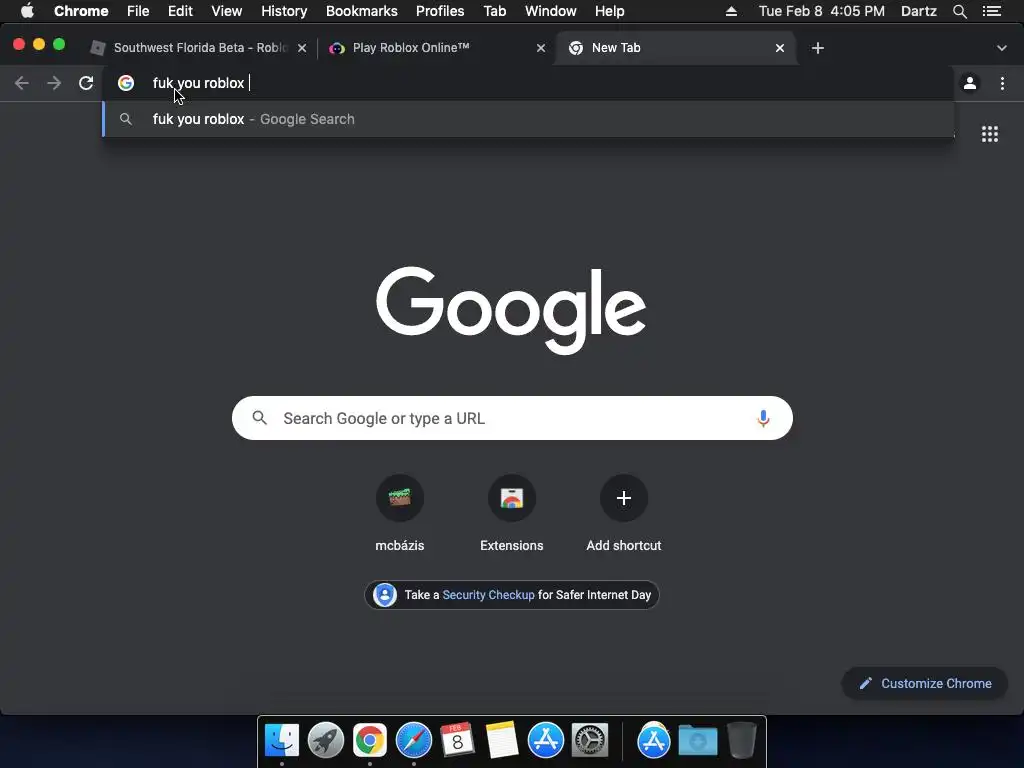Open Spotlight search in menu bar
This screenshot has height=768, width=1024.
tap(959, 11)
